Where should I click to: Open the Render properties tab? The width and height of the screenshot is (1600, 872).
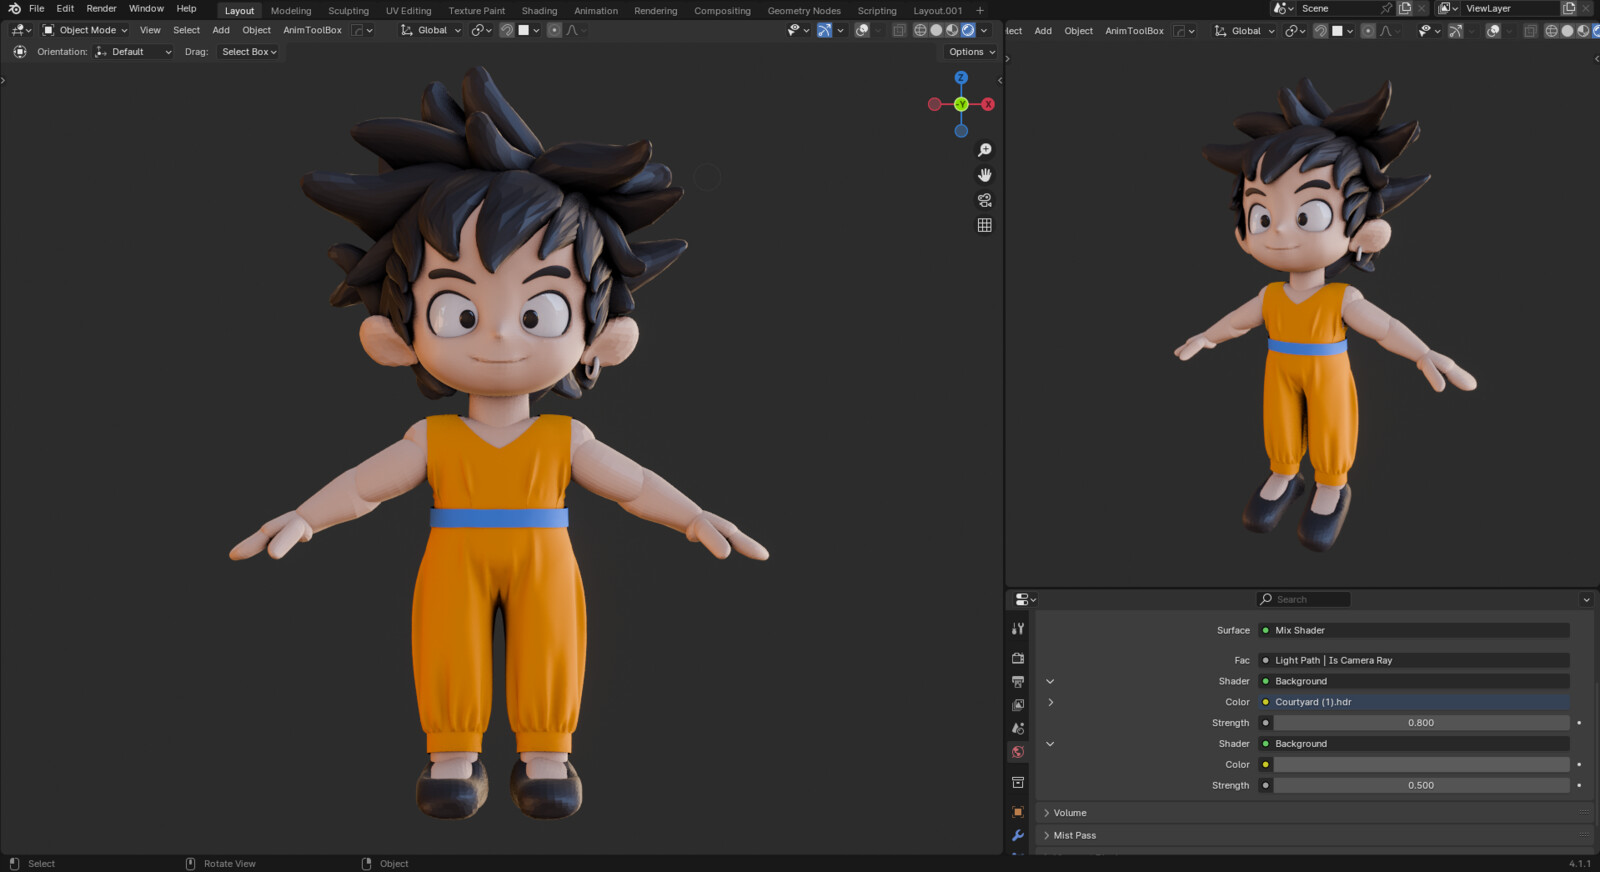tap(1018, 658)
